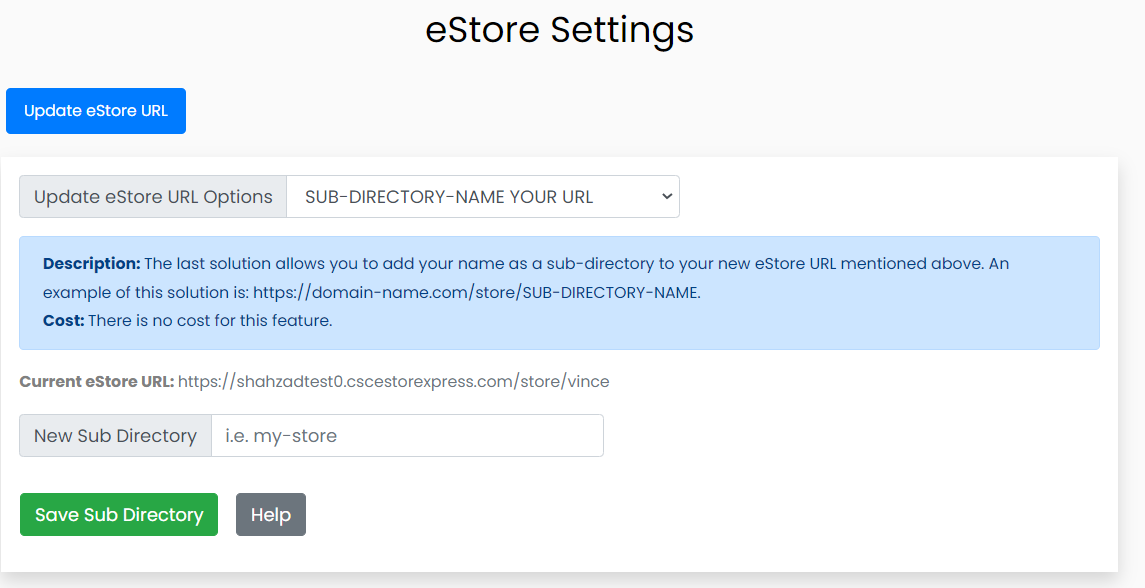Open the Help dialog
The width and height of the screenshot is (1145, 588).
[x=270, y=514]
